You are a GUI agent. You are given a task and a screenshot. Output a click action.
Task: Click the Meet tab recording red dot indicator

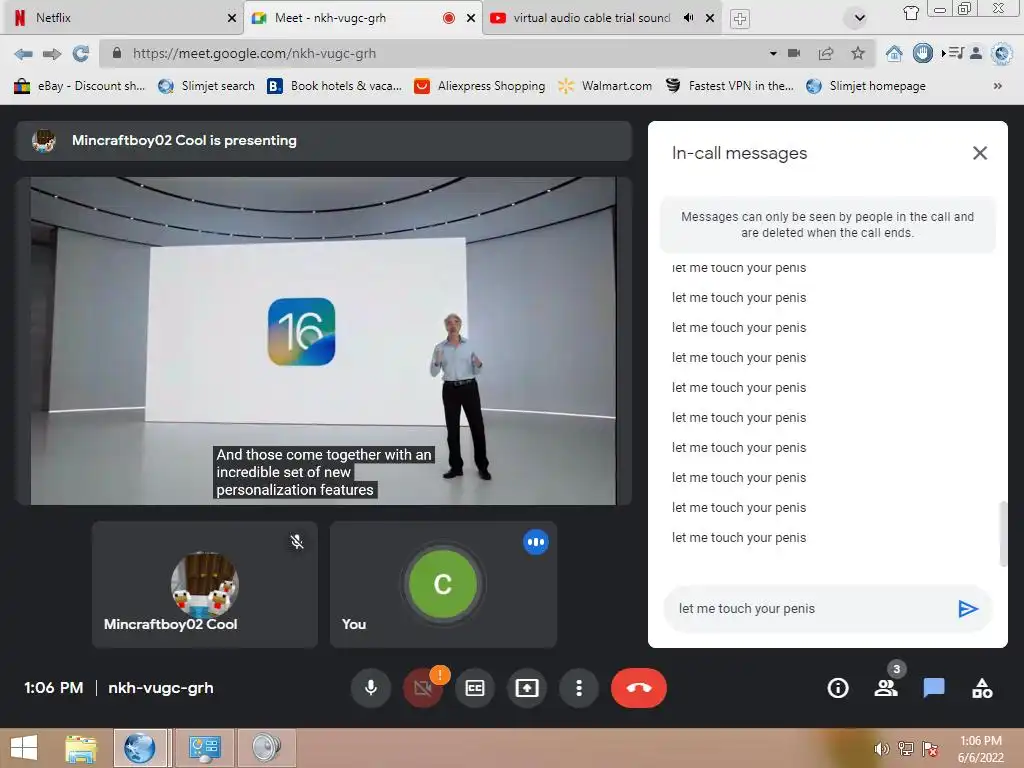click(449, 18)
